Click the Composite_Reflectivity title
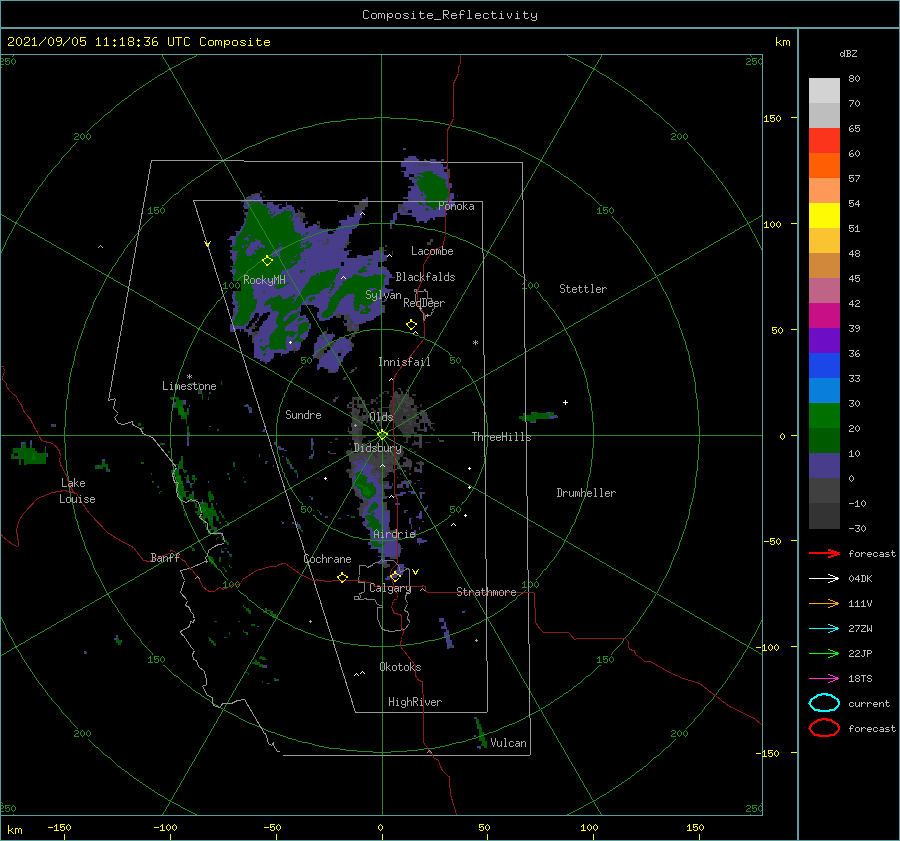This screenshot has height=841, width=900. [450, 15]
